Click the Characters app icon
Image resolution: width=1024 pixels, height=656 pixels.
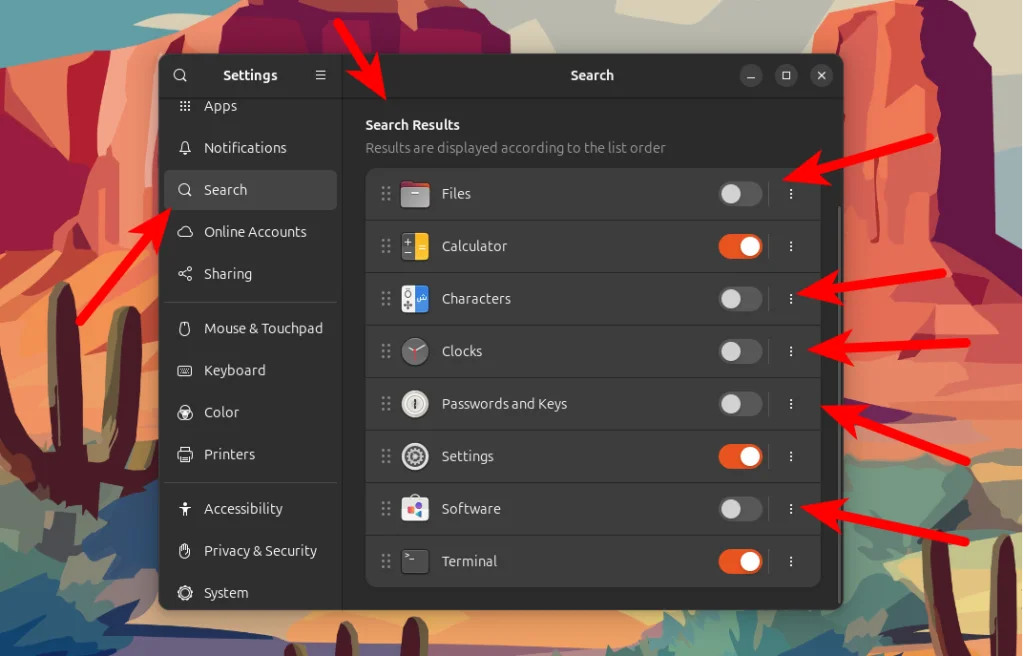pyautogui.click(x=415, y=298)
